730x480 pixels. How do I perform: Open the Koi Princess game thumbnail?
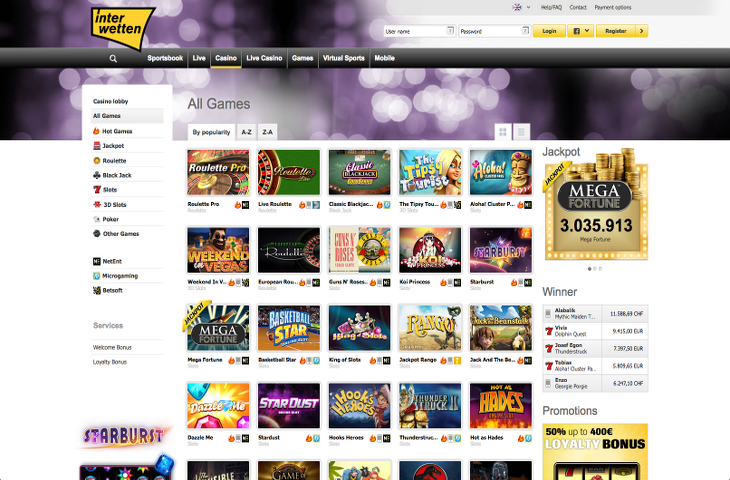430,250
